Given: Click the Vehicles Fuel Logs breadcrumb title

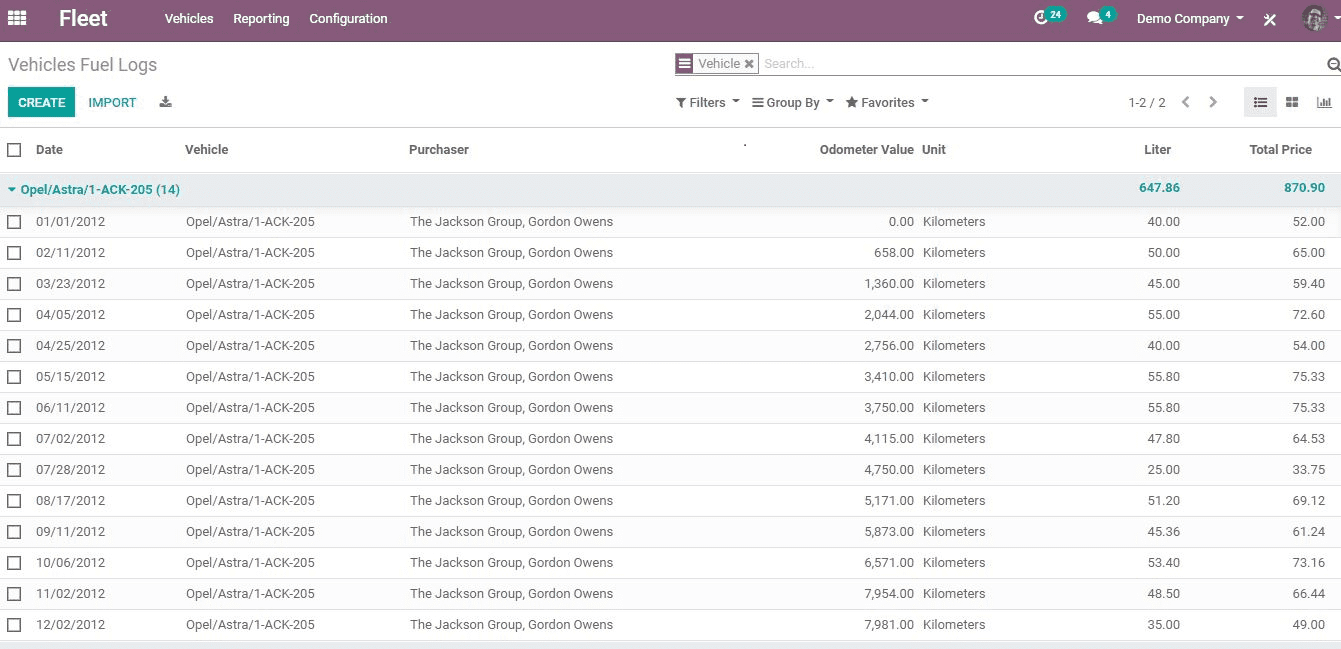Looking at the screenshot, I should click(83, 65).
